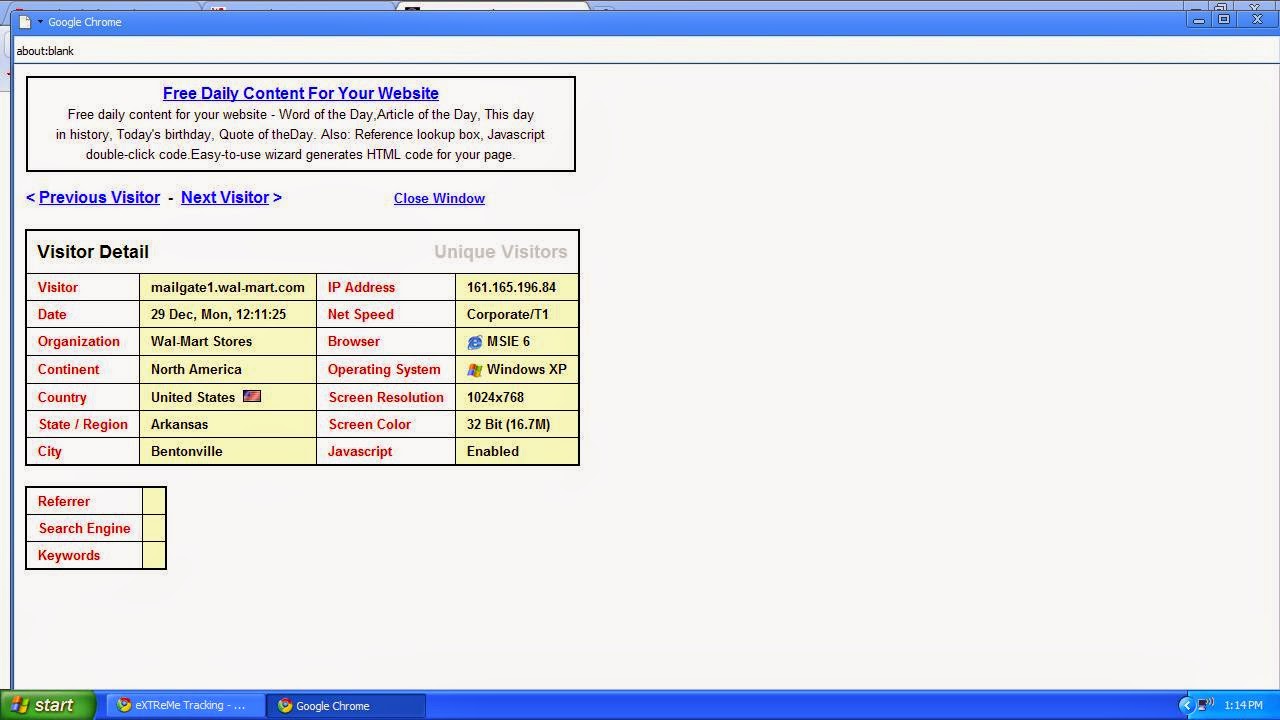Select IP address 161.165.196.84
The image size is (1280, 720).
(x=511, y=287)
